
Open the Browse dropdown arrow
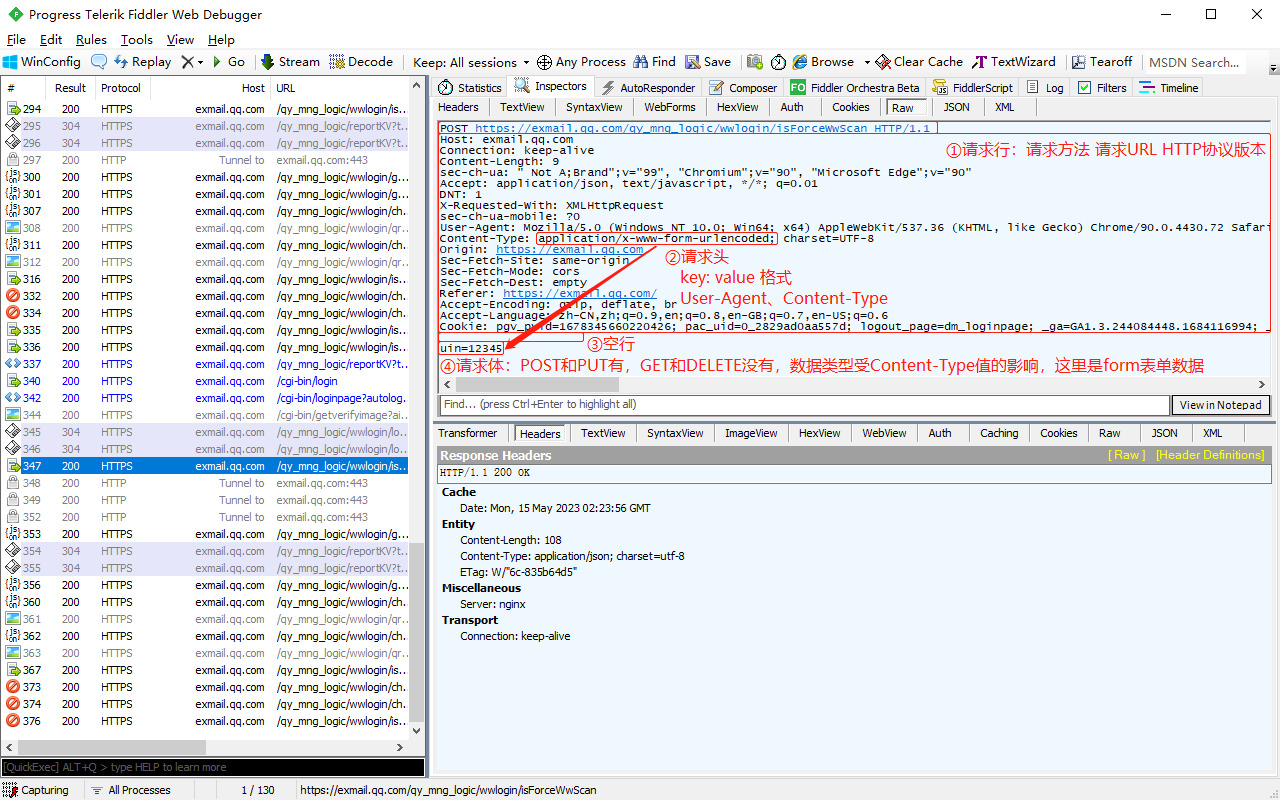867,62
